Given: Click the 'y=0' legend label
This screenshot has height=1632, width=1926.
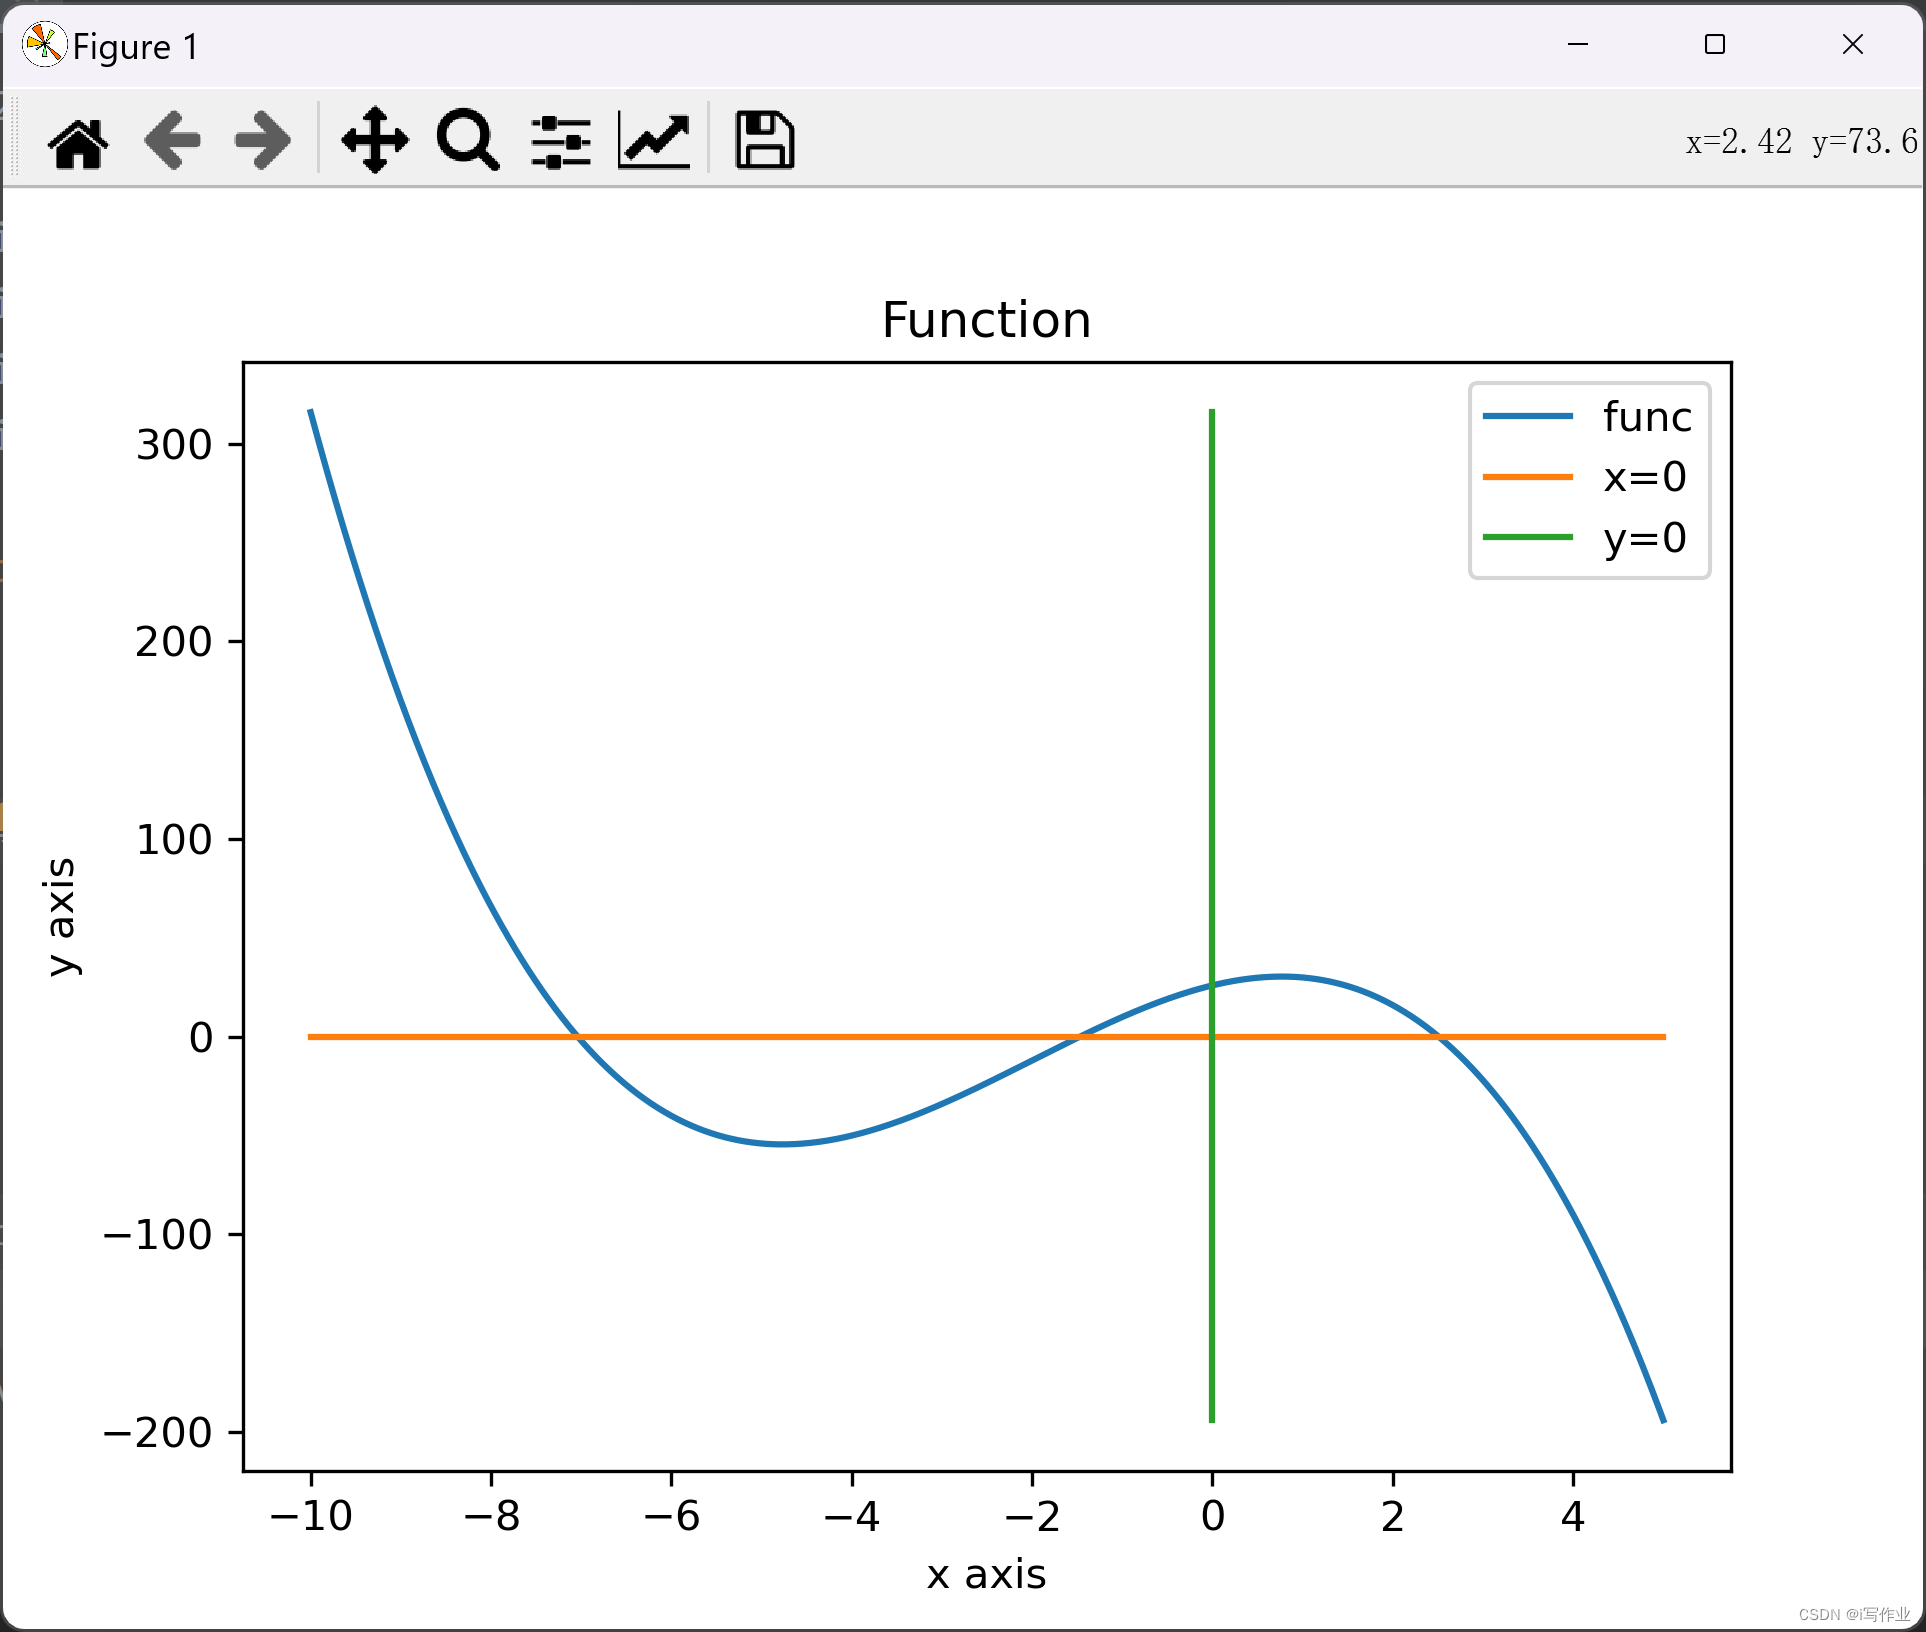Looking at the screenshot, I should coord(1645,538).
